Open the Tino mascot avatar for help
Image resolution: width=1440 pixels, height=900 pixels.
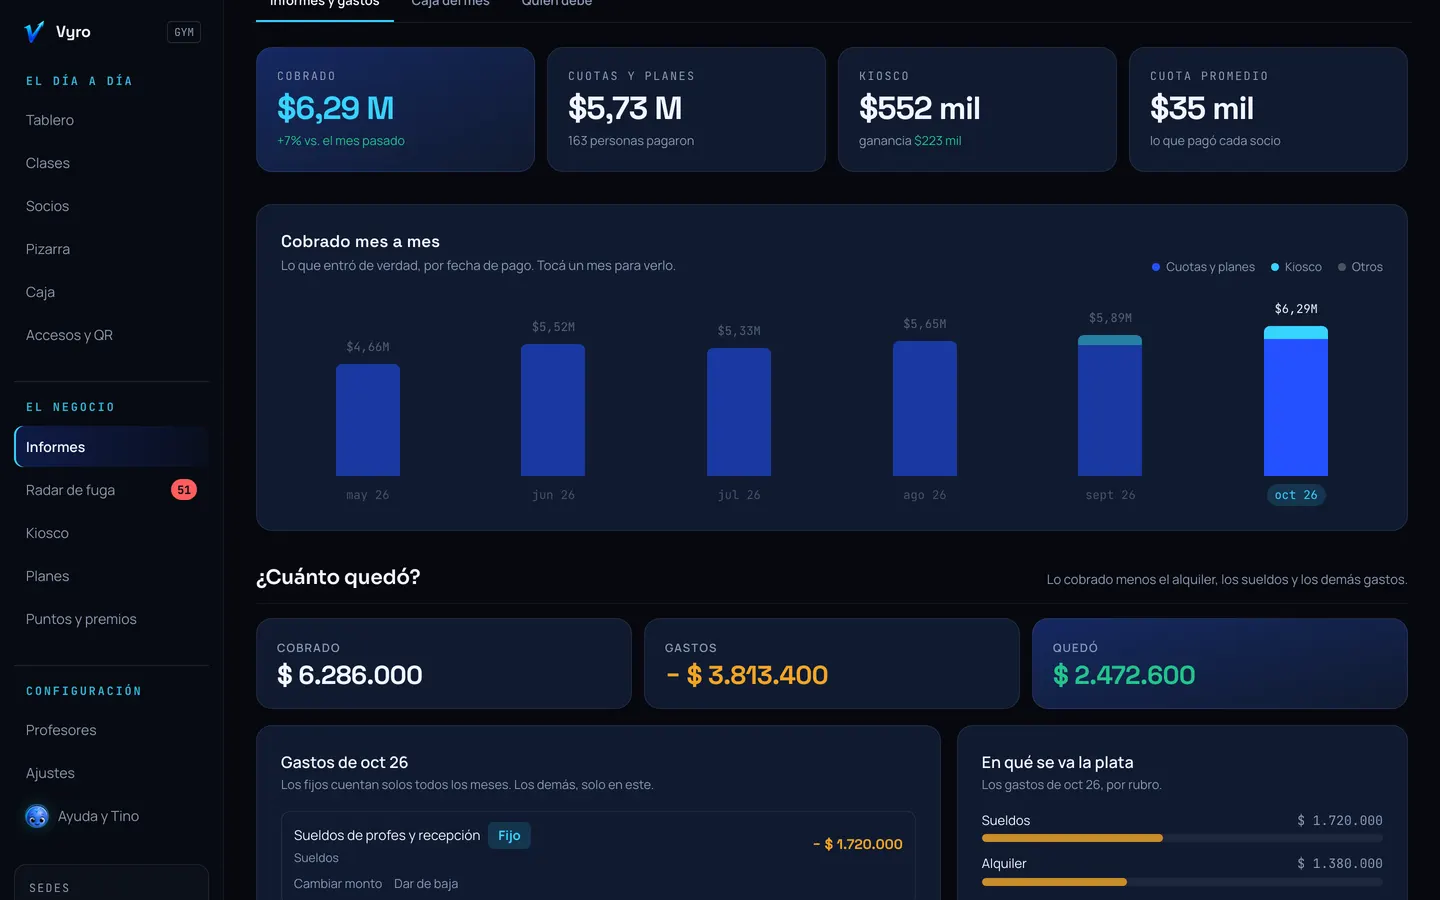37,817
